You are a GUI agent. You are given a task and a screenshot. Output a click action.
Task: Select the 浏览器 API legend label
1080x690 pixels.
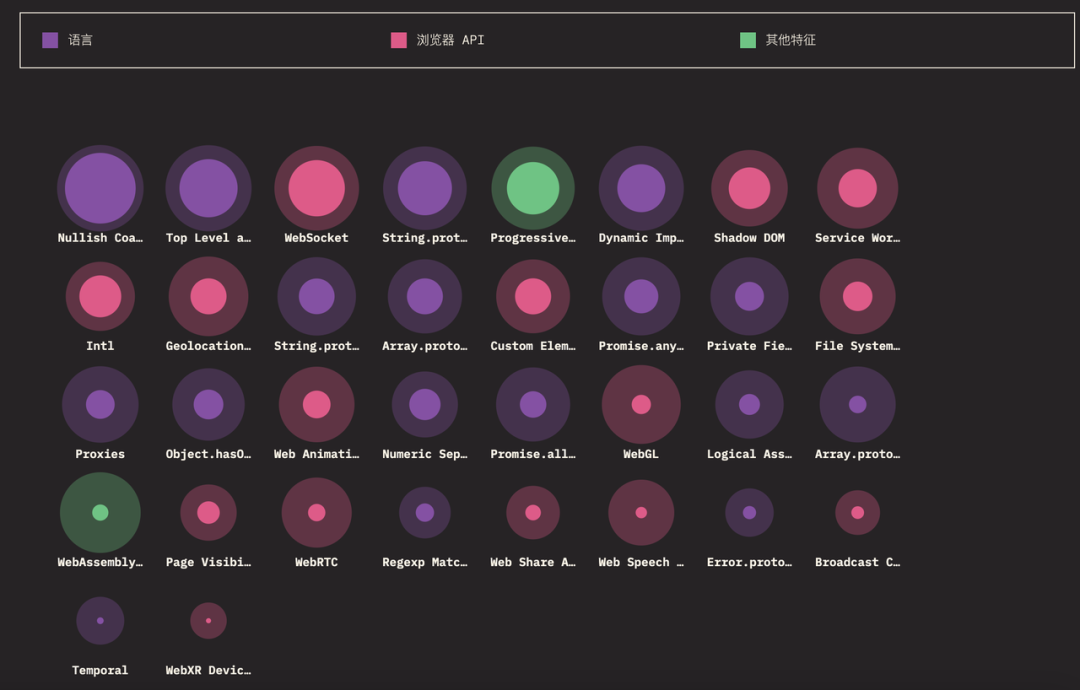tap(450, 40)
